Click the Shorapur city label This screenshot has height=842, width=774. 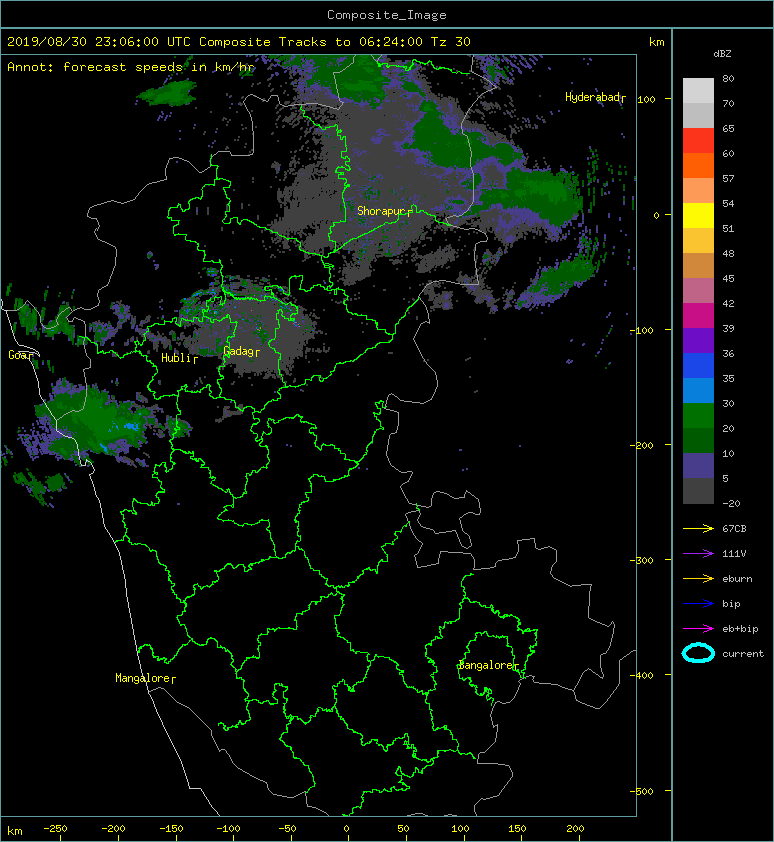point(381,211)
